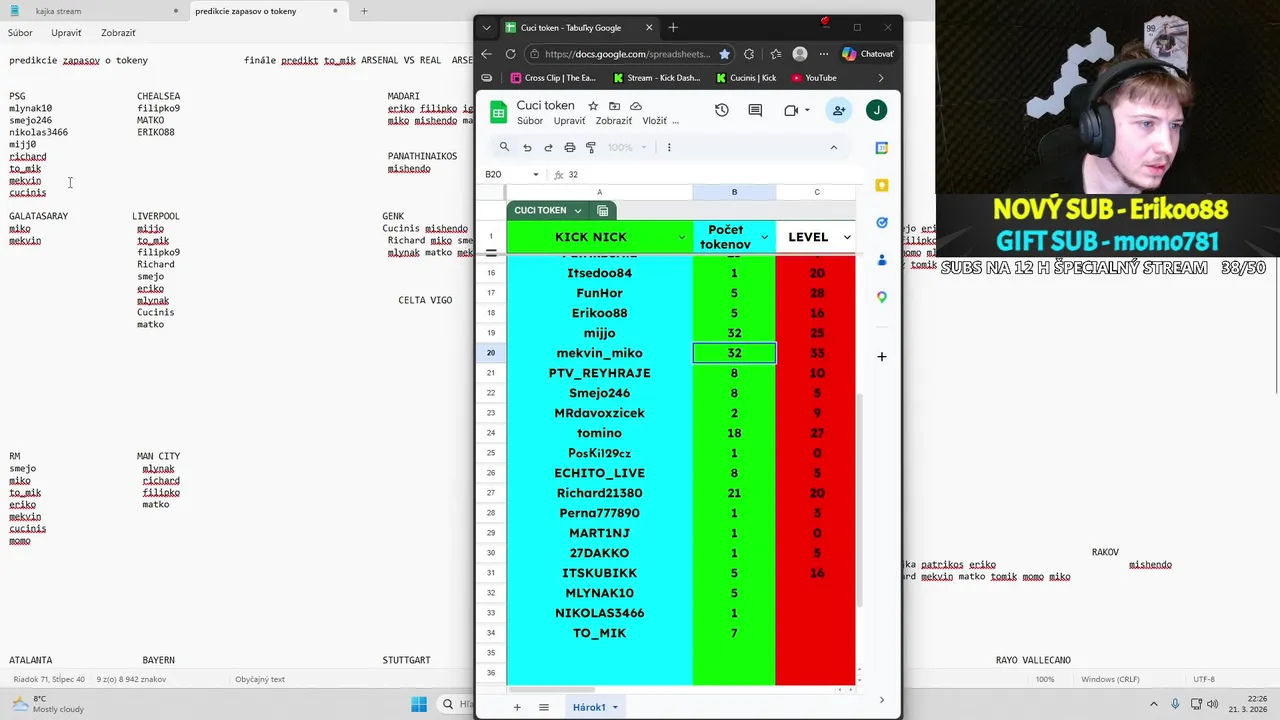Open the Google Maps side panel icon
The height and width of the screenshot is (720, 1280).
881,297
